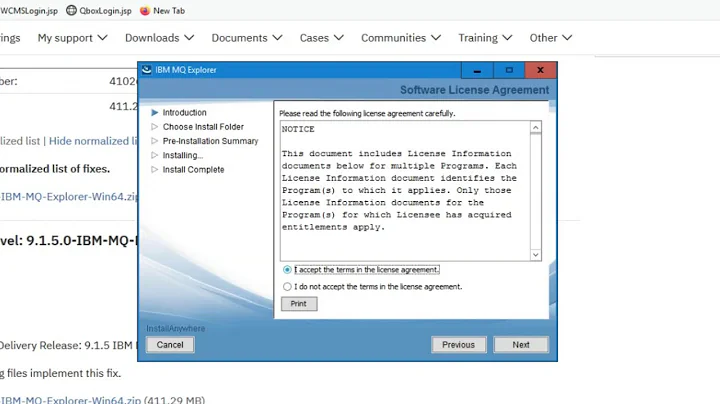
Task: Open the Cases dropdown menu
Action: [321, 38]
